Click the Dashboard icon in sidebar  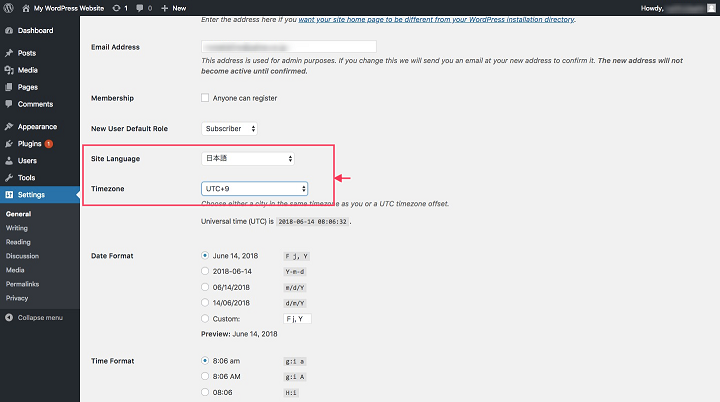[x=9, y=30]
